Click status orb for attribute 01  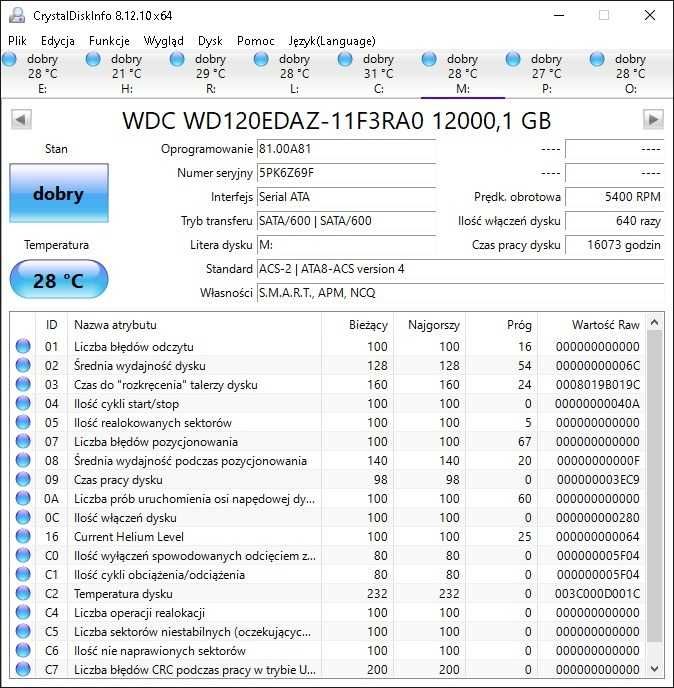point(23,346)
